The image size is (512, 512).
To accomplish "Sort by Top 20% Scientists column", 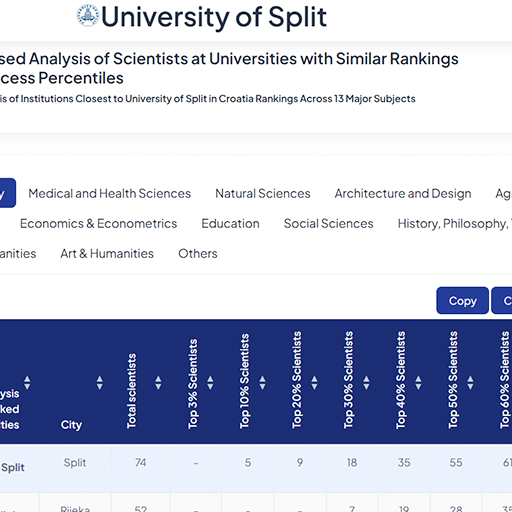I will [314, 383].
